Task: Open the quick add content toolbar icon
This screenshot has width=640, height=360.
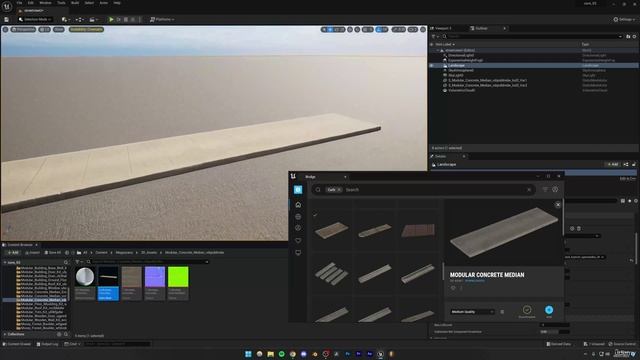Action: (64, 19)
